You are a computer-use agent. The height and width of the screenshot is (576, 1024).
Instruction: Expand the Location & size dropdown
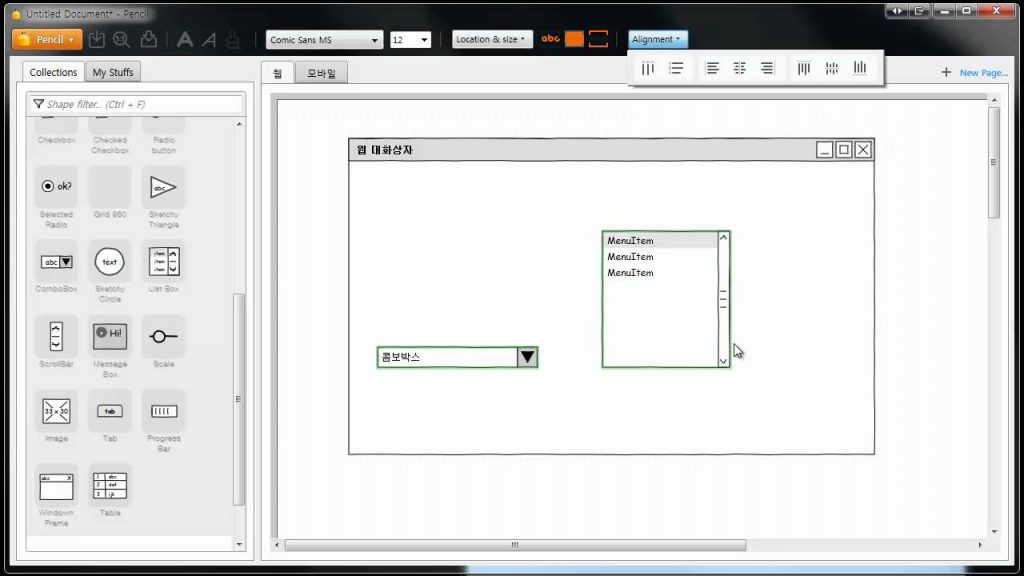coord(492,39)
